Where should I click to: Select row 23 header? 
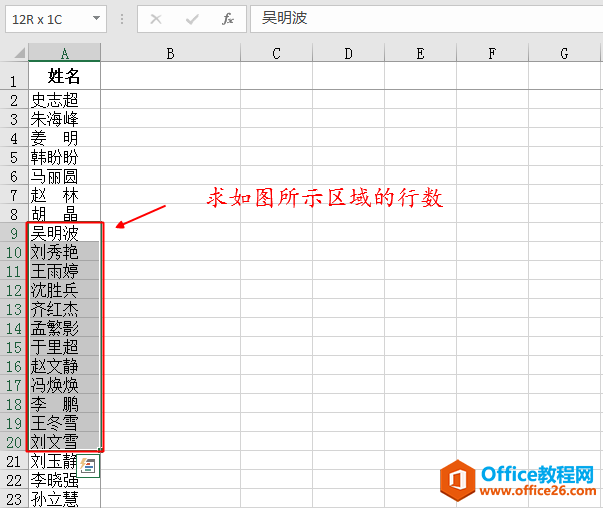coord(14,498)
